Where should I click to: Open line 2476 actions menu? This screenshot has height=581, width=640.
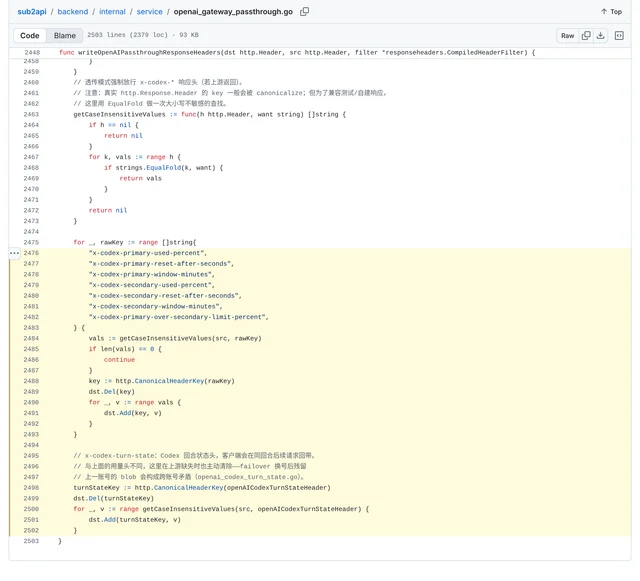pos(14,253)
